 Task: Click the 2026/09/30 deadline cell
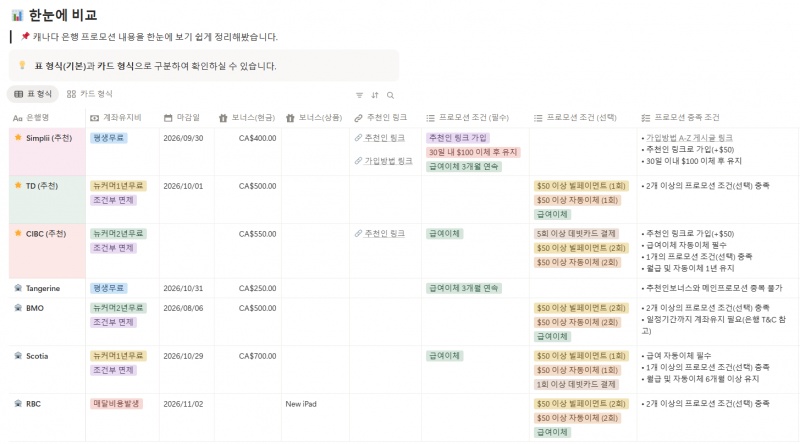pos(183,138)
